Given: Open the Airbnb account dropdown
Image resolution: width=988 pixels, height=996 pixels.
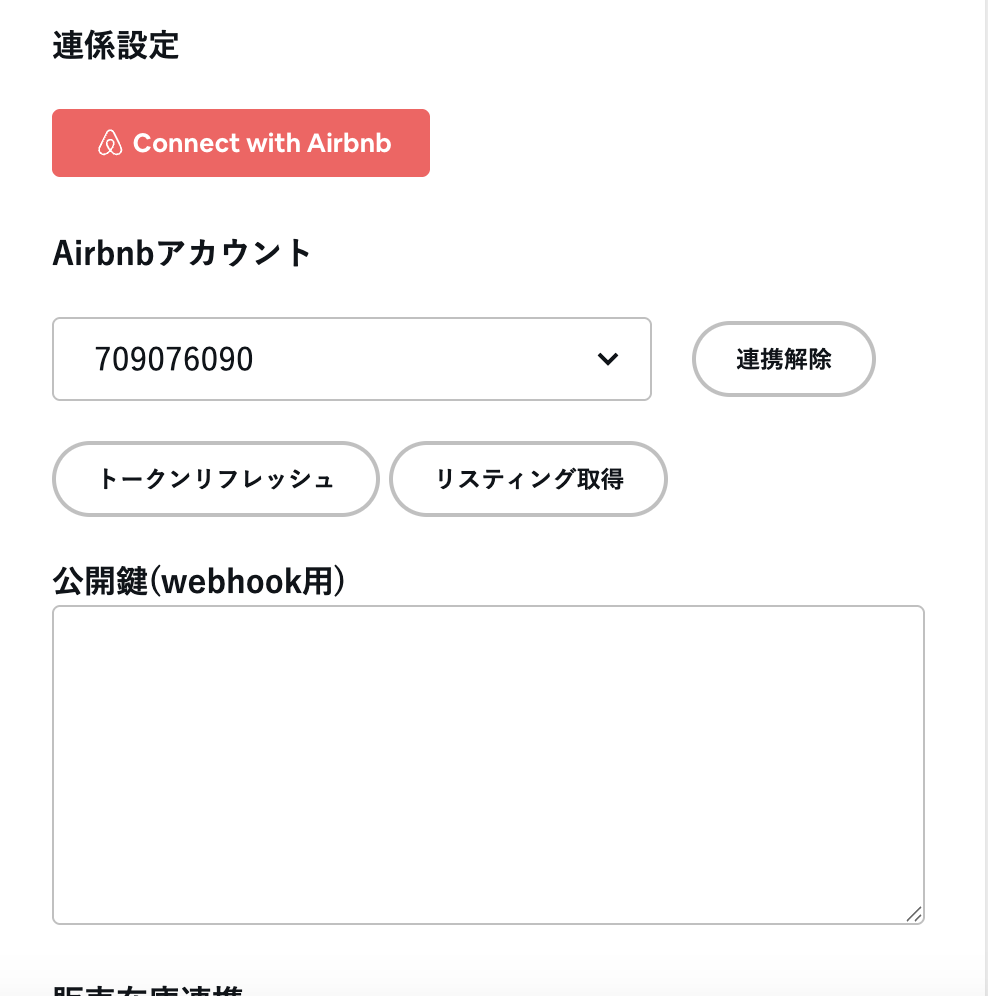Looking at the screenshot, I should tap(351, 359).
